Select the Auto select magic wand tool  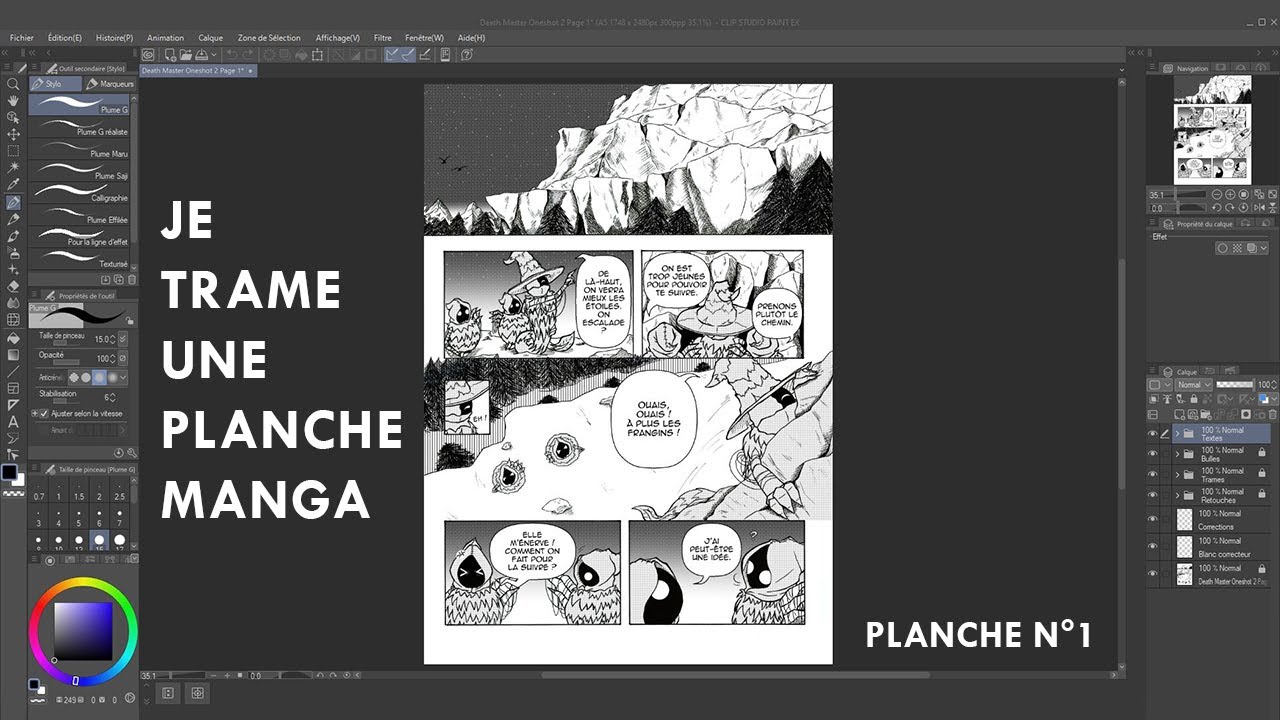coord(13,168)
